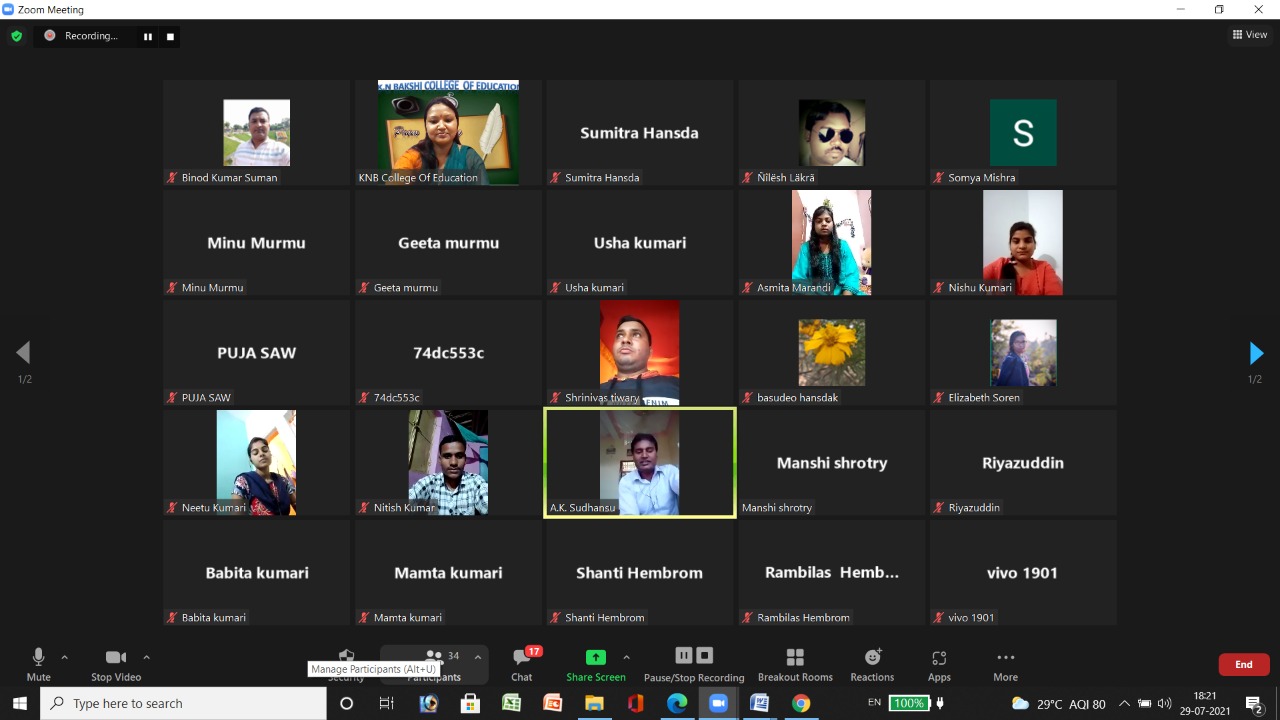Open the Chat panel
1280x720 pixels.
522,663
